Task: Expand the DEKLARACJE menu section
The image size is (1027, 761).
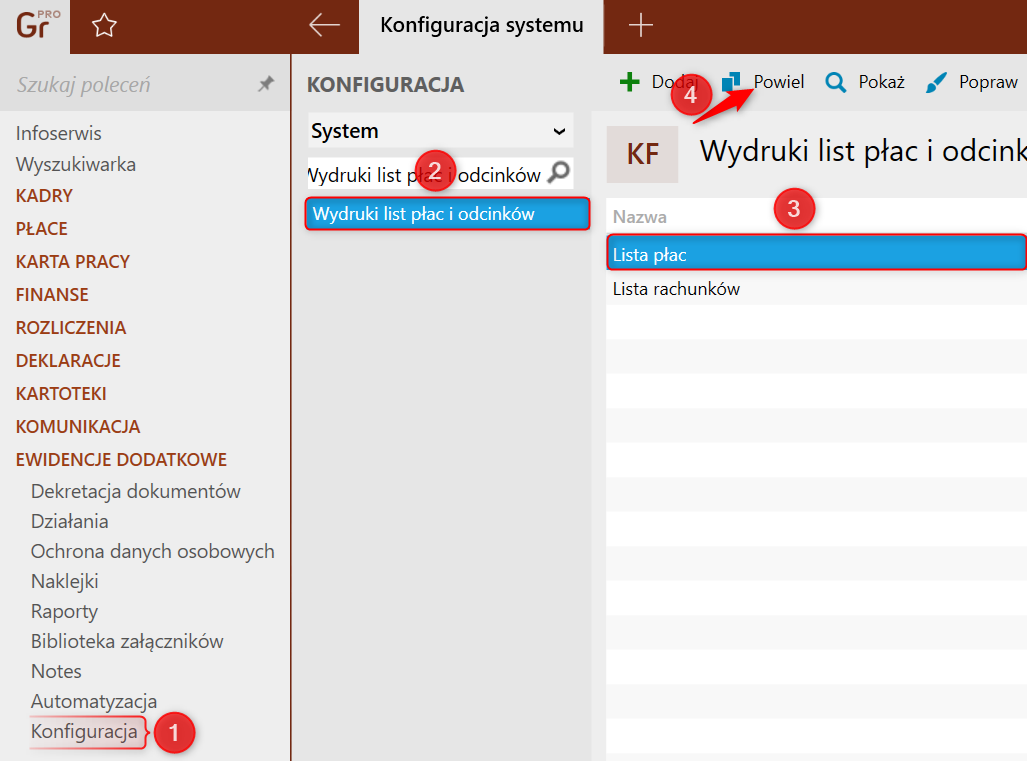Action: (x=68, y=360)
